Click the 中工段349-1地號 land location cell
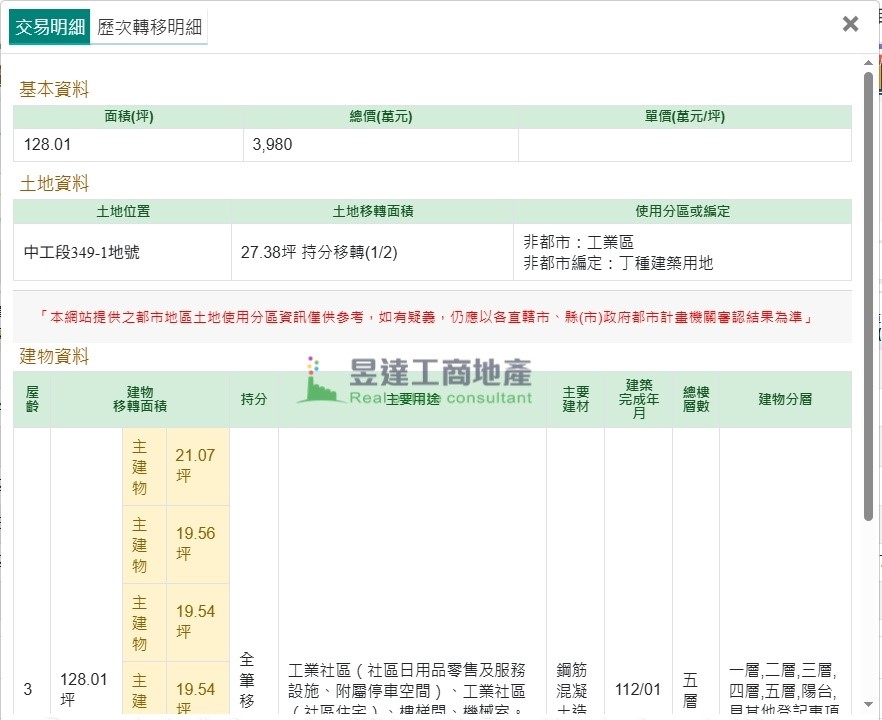The width and height of the screenshot is (882, 720). click(x=82, y=252)
